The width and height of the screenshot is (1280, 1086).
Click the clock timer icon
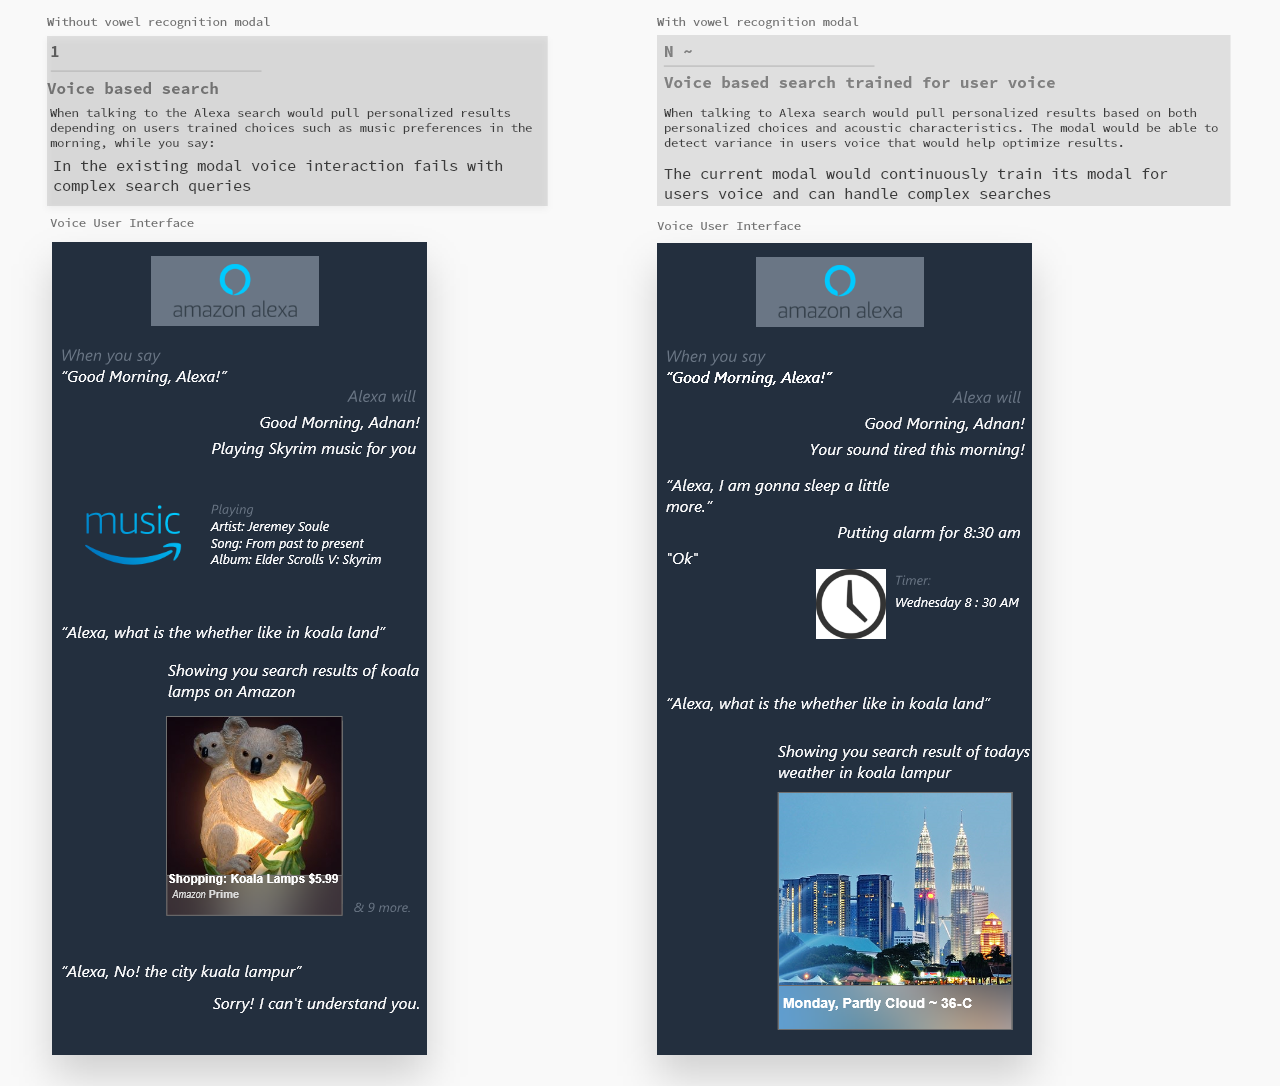pyautogui.click(x=851, y=604)
